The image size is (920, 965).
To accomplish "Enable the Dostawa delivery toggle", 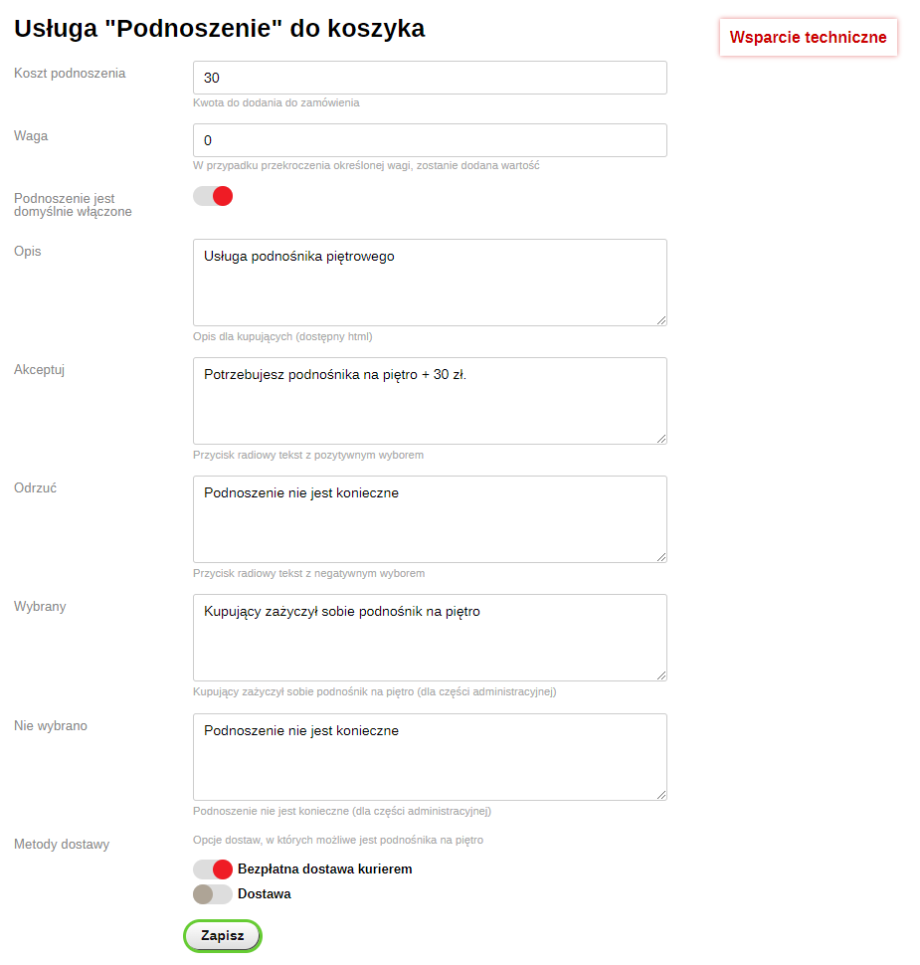I will [213, 894].
